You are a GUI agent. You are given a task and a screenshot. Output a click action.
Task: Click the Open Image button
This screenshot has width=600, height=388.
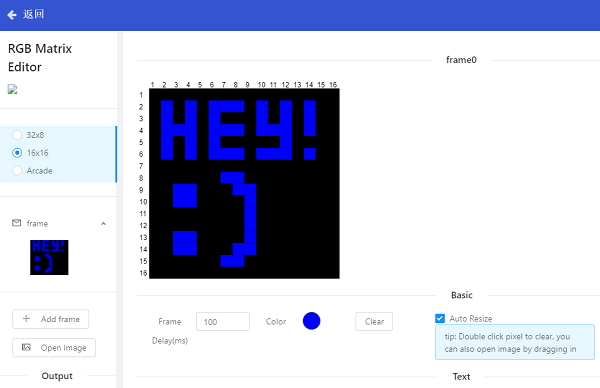pyautogui.click(x=54, y=348)
